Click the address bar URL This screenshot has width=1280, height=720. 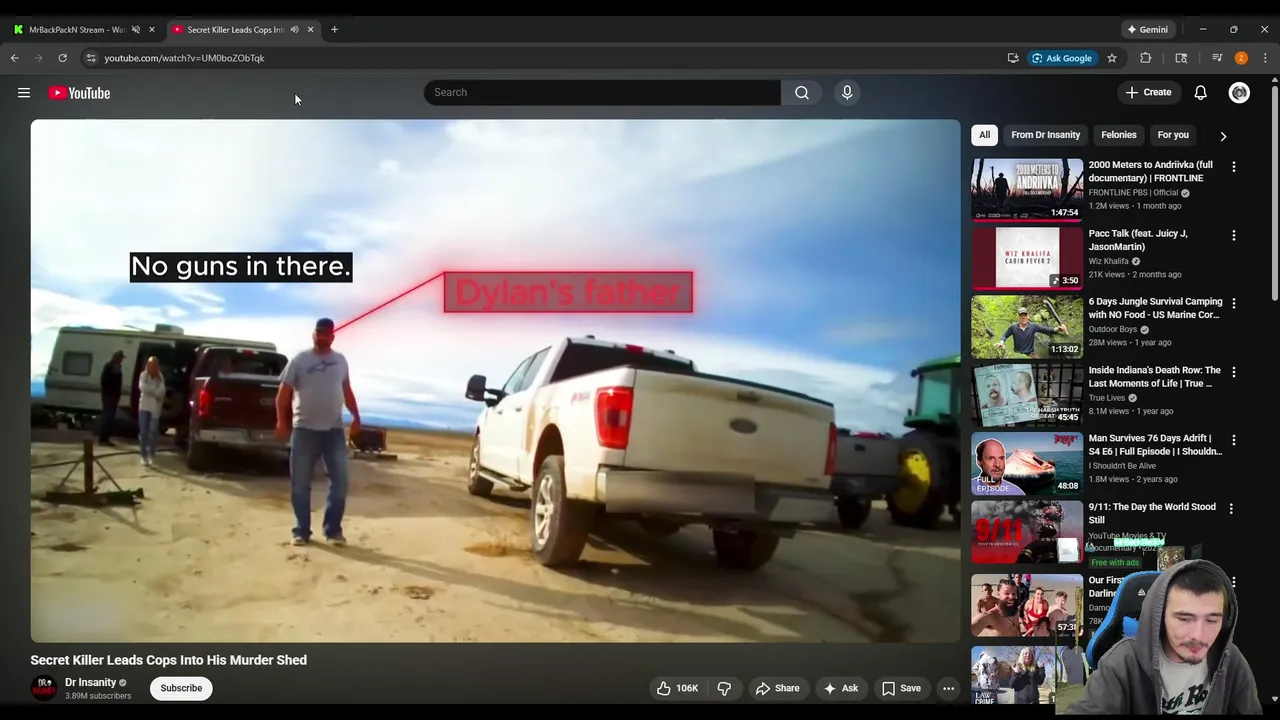[184, 58]
